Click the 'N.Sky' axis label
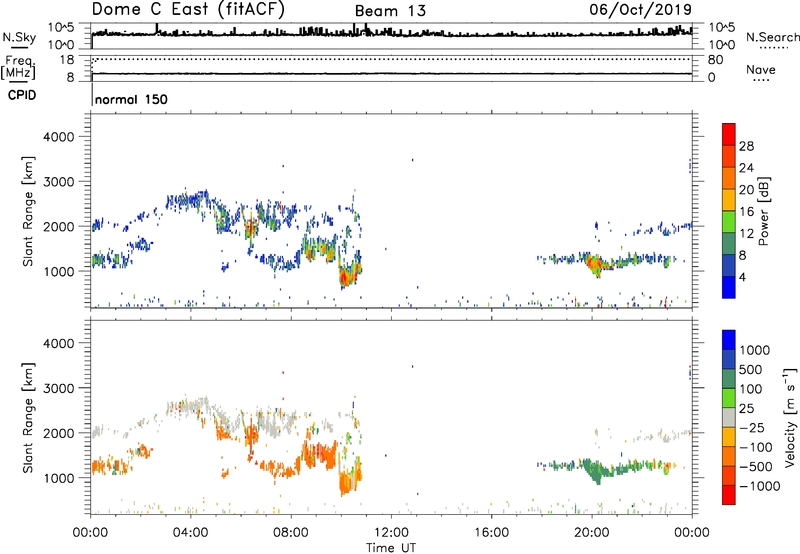The image size is (800, 554). click(19, 37)
